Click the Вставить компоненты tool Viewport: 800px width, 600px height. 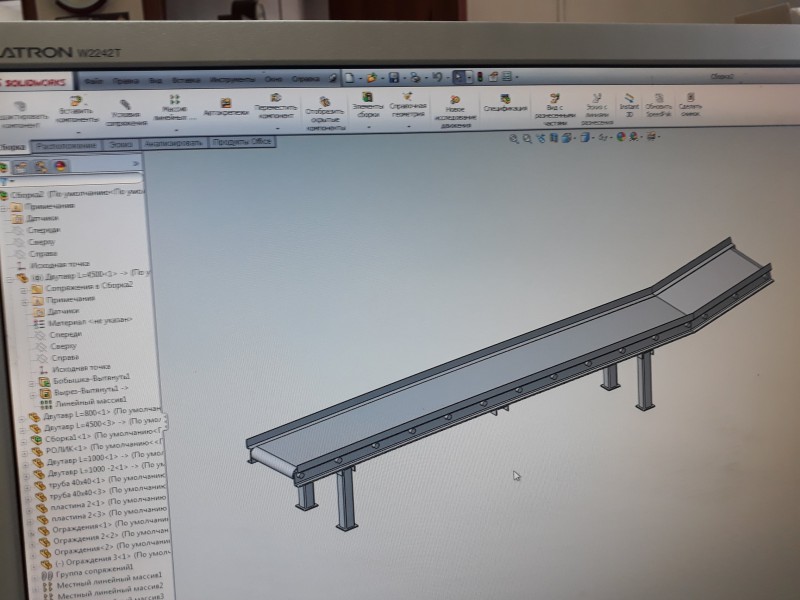pyautogui.click(x=77, y=109)
